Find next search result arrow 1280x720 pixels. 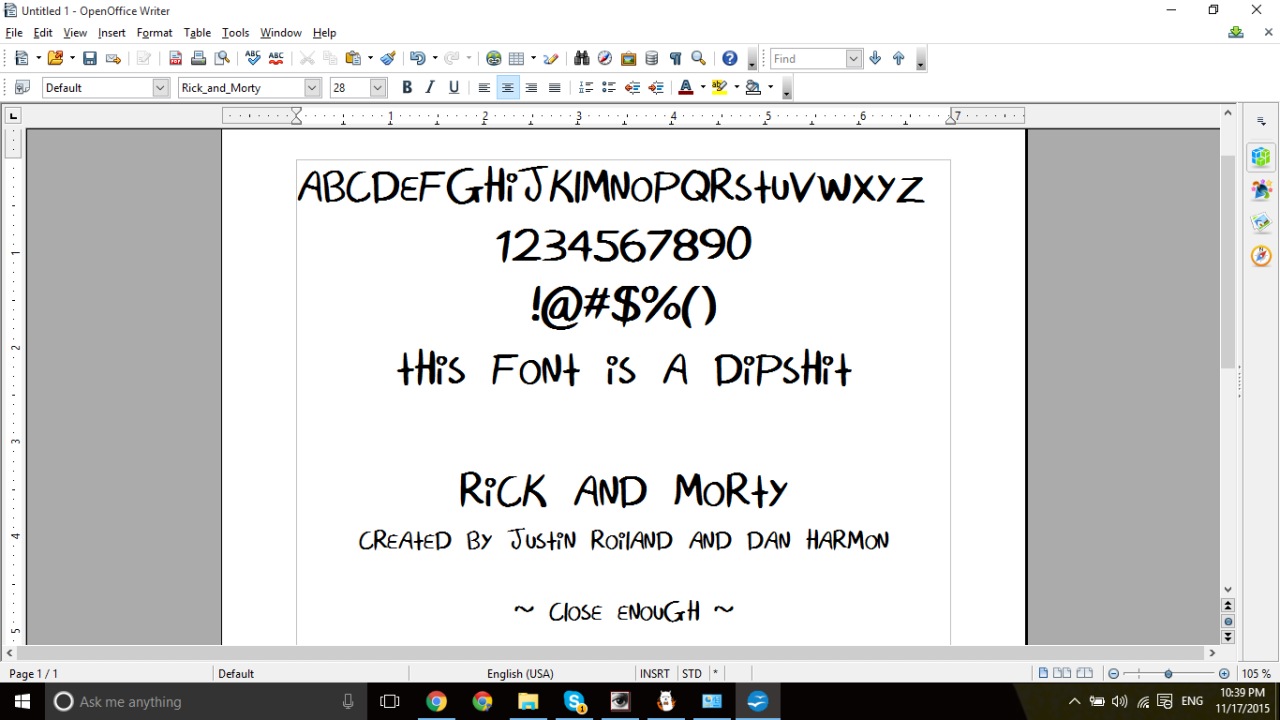(x=875, y=59)
